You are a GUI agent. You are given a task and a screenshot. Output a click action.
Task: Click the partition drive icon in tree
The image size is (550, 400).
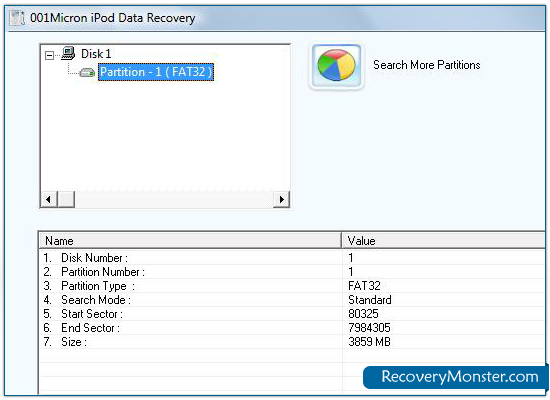87,73
